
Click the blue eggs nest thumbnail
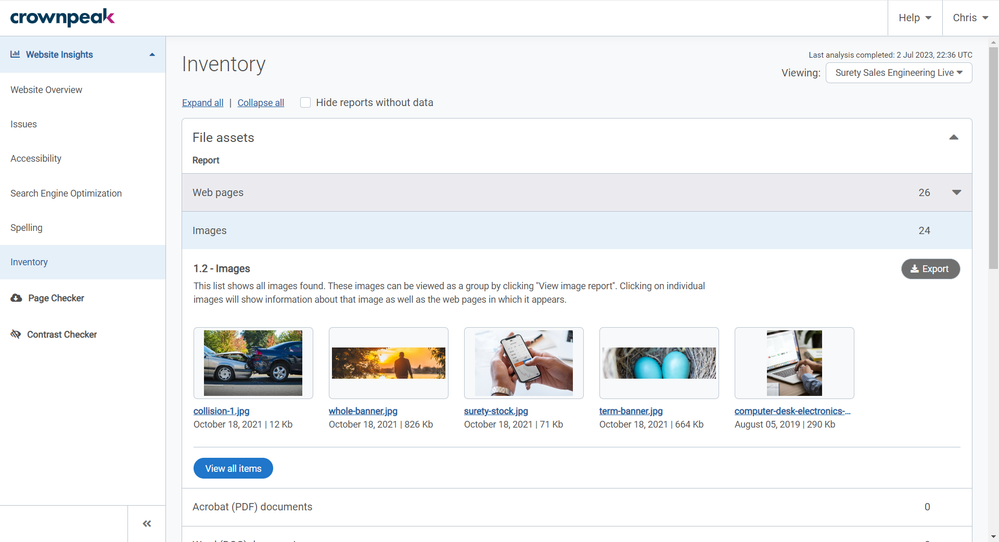[x=659, y=363]
